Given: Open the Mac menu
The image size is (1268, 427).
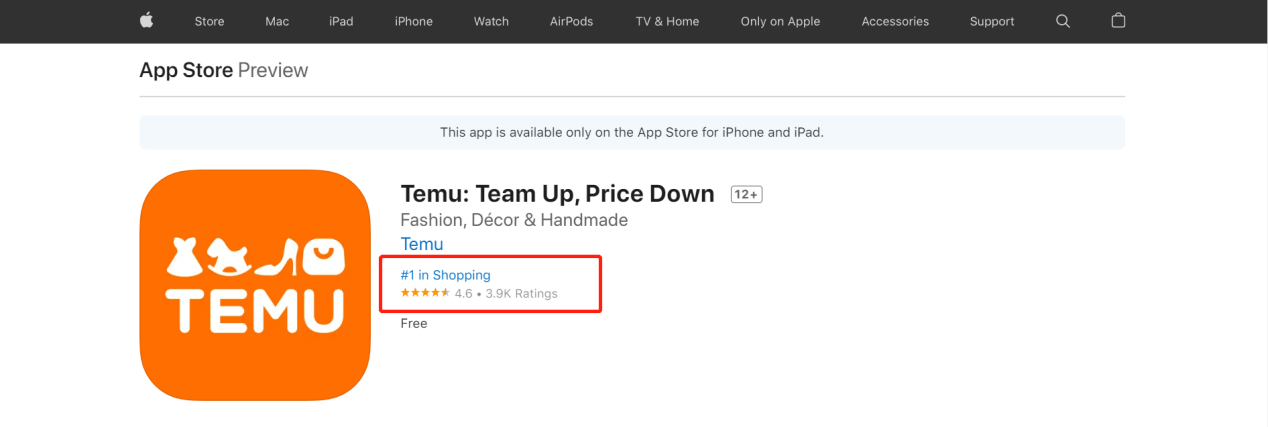Looking at the screenshot, I should [x=277, y=21].
